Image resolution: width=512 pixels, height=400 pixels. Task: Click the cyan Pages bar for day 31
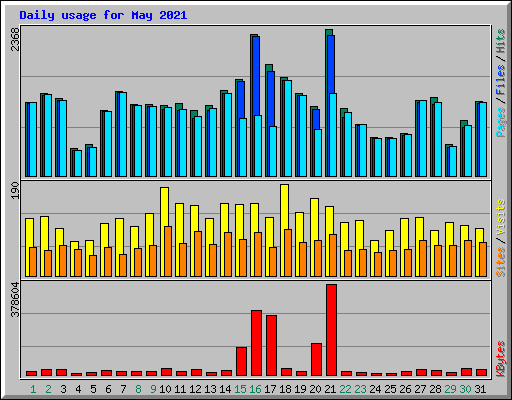tap(483, 139)
